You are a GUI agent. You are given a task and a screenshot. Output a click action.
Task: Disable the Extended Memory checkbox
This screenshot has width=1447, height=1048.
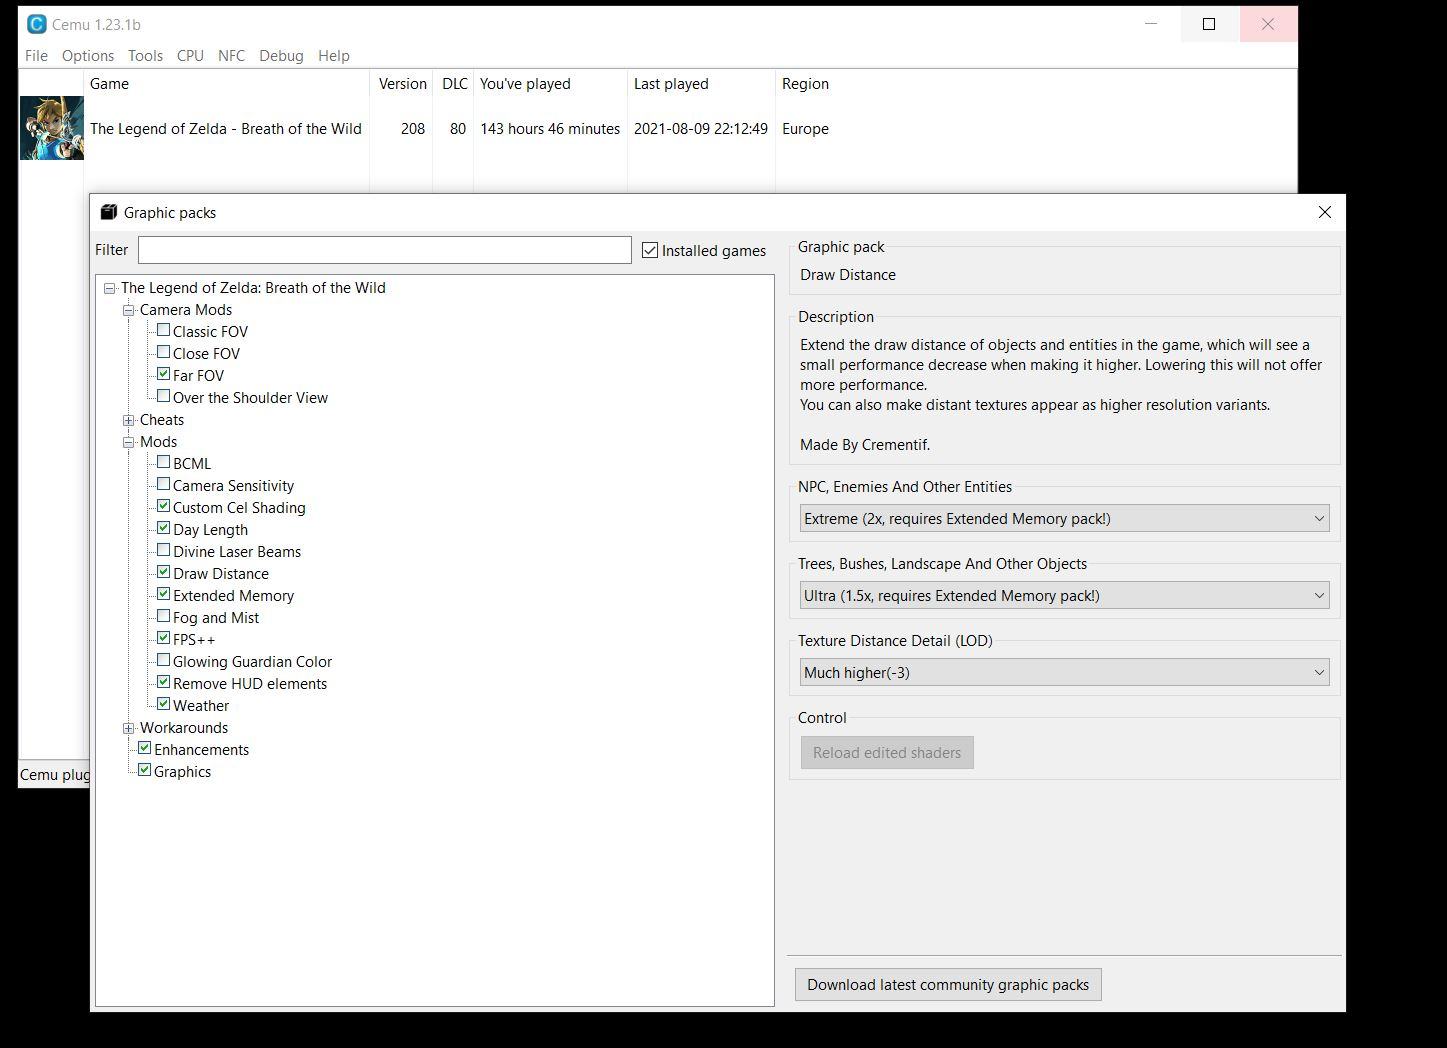(x=163, y=594)
